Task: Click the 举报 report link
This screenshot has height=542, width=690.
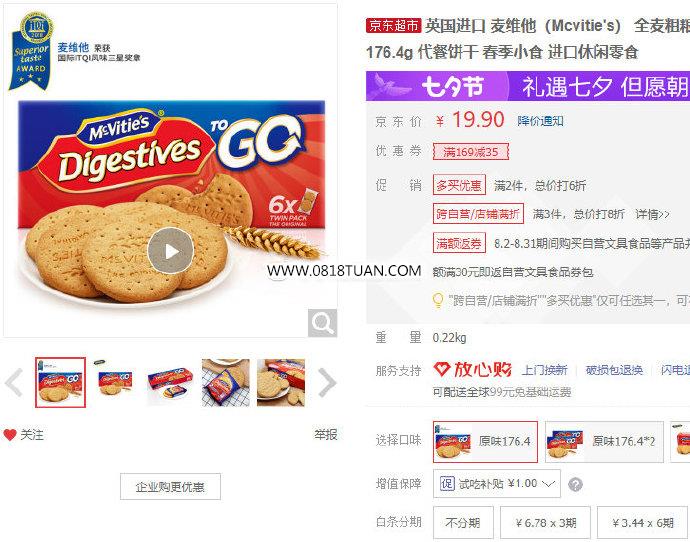Action: point(326,435)
